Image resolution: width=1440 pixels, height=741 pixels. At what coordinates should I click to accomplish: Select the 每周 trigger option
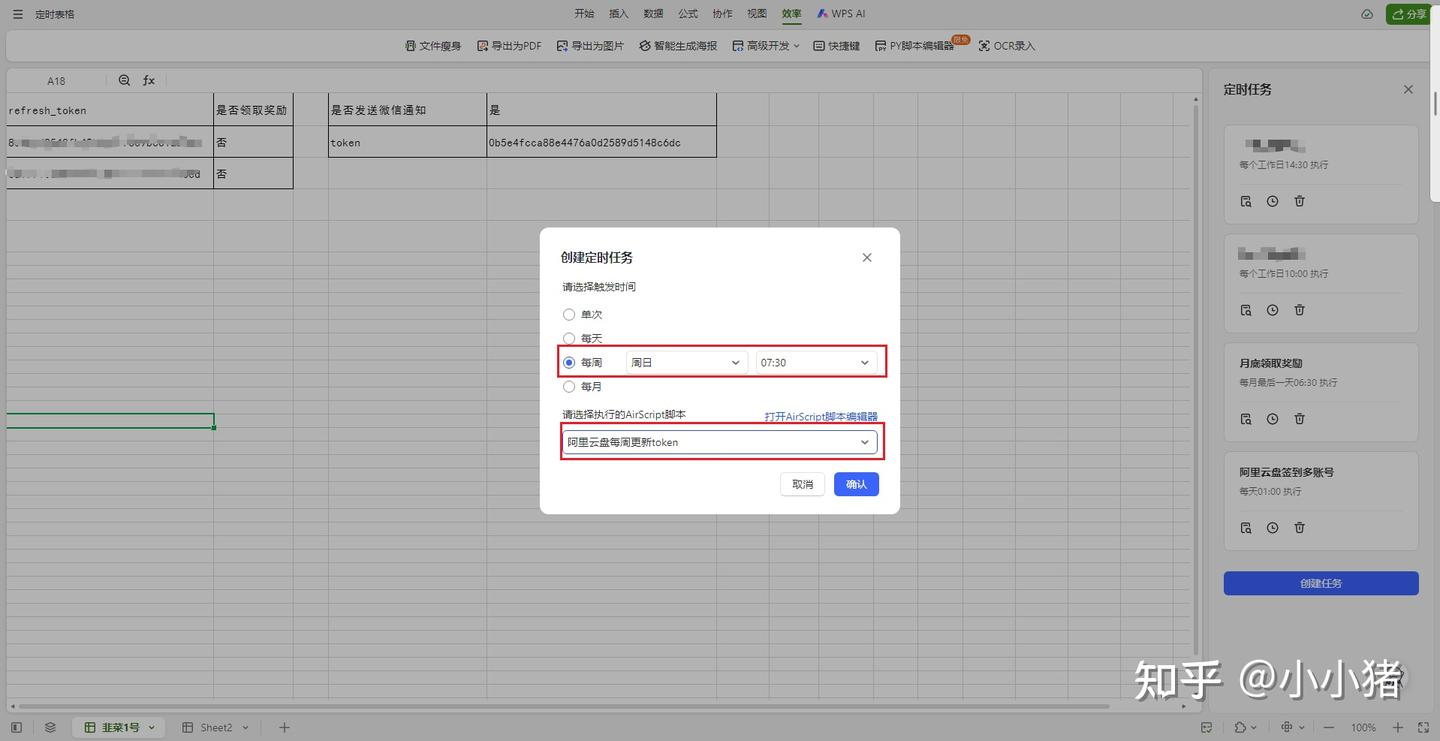569,363
